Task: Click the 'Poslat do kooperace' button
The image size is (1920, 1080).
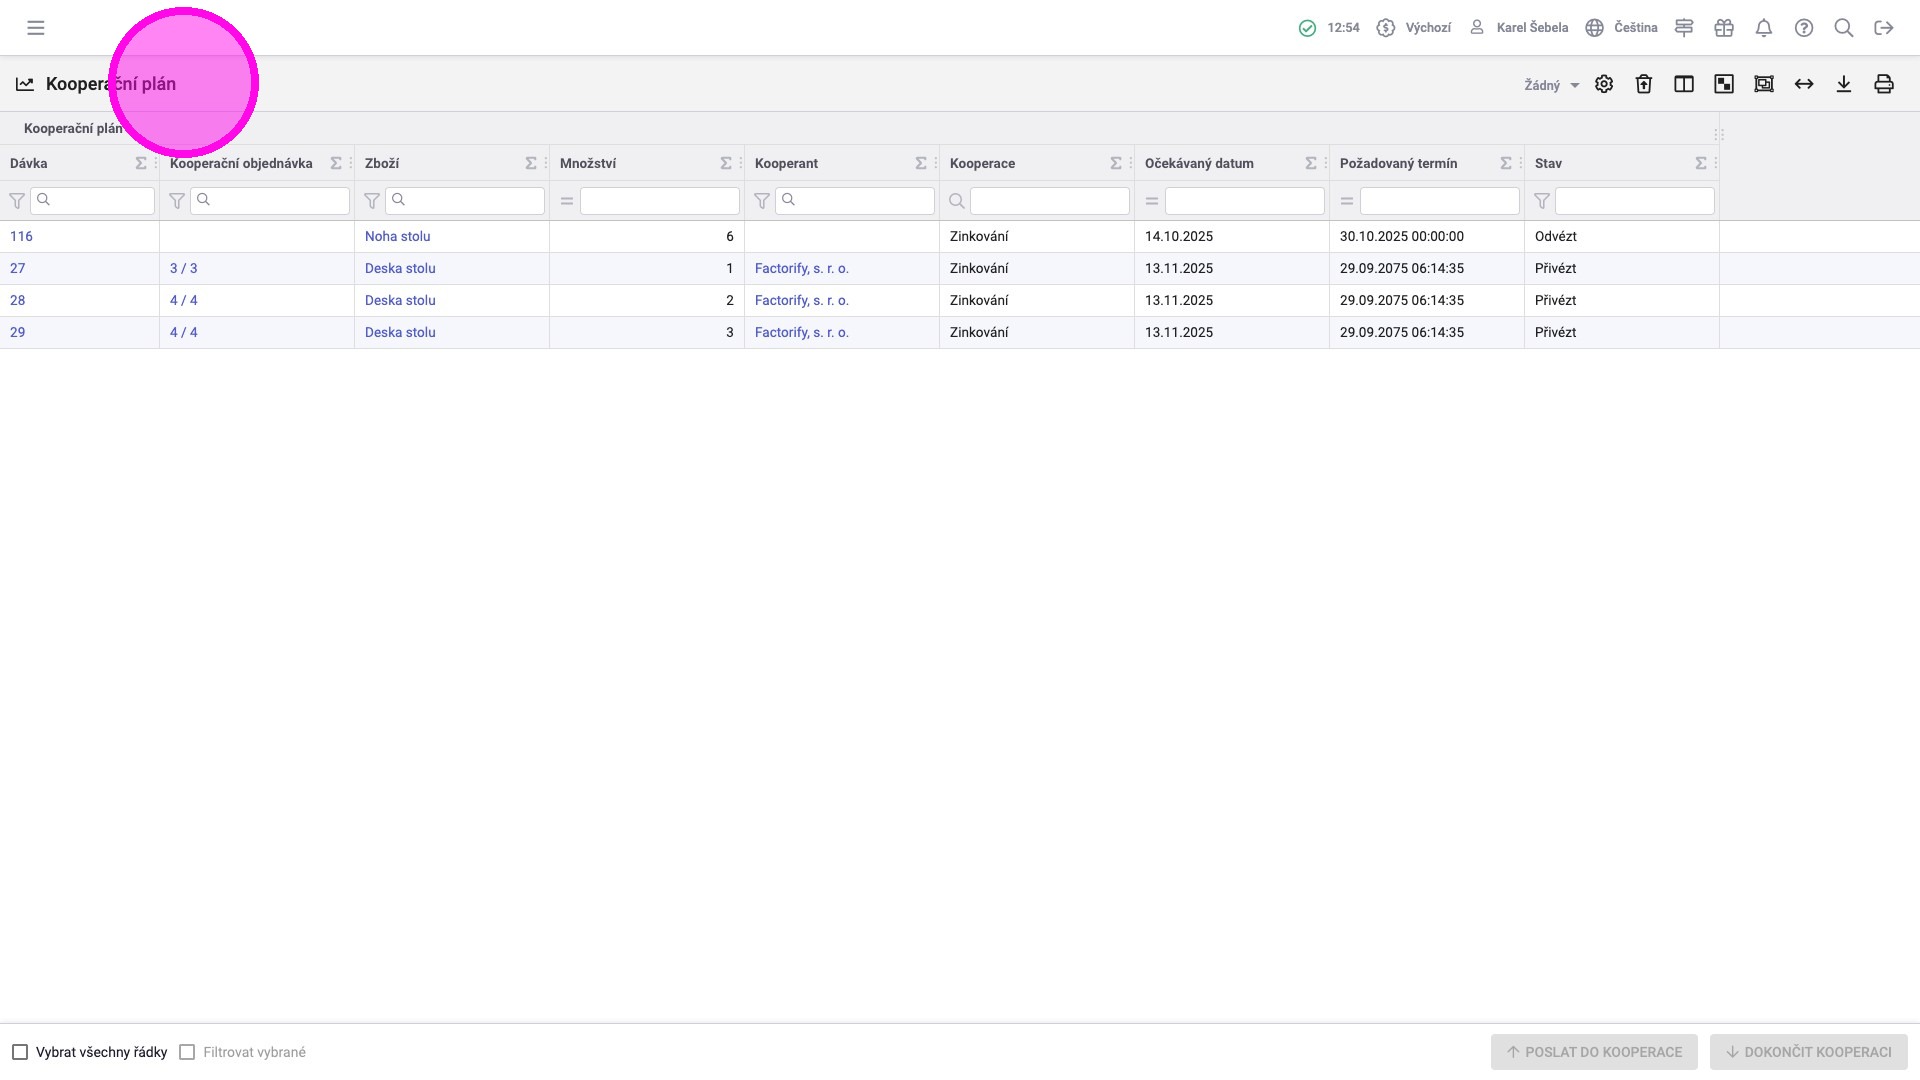Action: pyautogui.click(x=1594, y=1052)
